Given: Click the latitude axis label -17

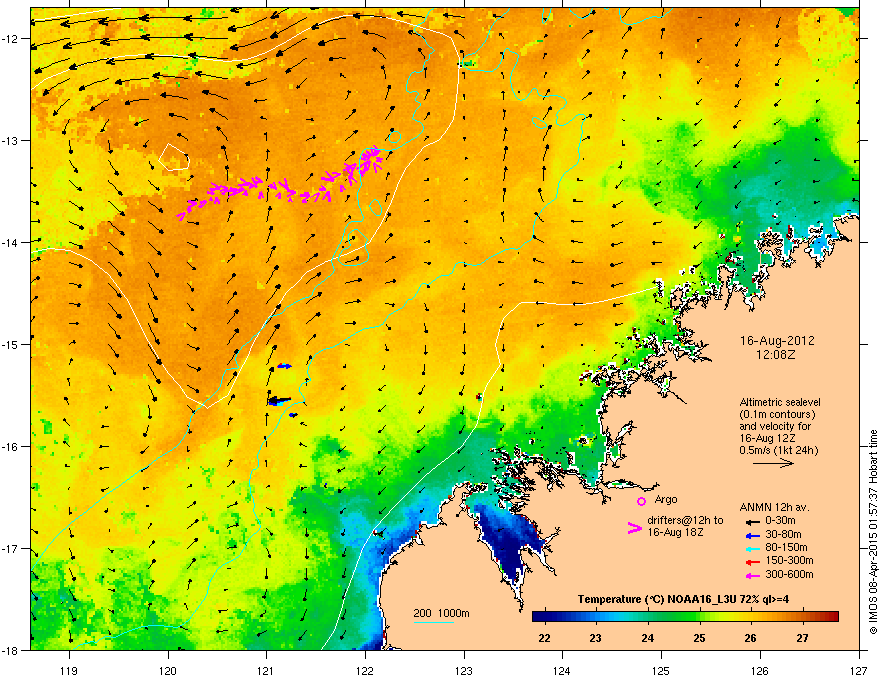Looking at the screenshot, I should pyautogui.click(x=11, y=548).
